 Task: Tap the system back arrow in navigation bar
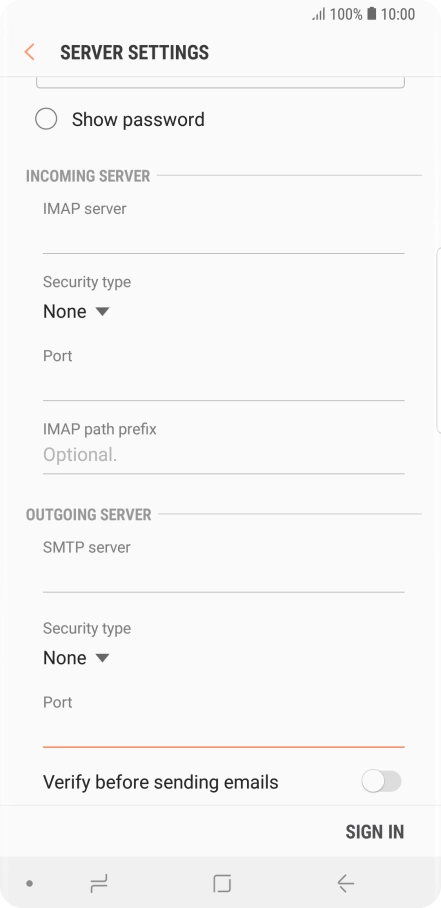click(x=346, y=883)
